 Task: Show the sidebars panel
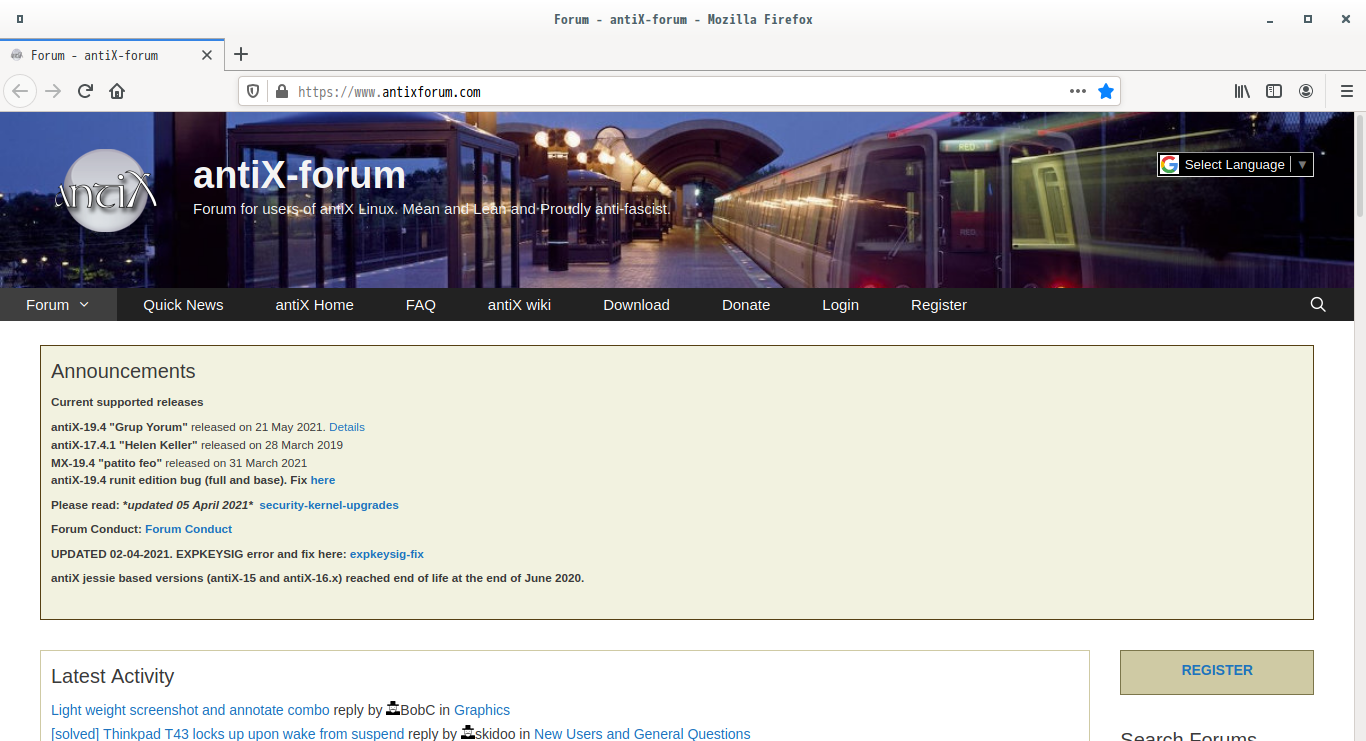pyautogui.click(x=1274, y=91)
